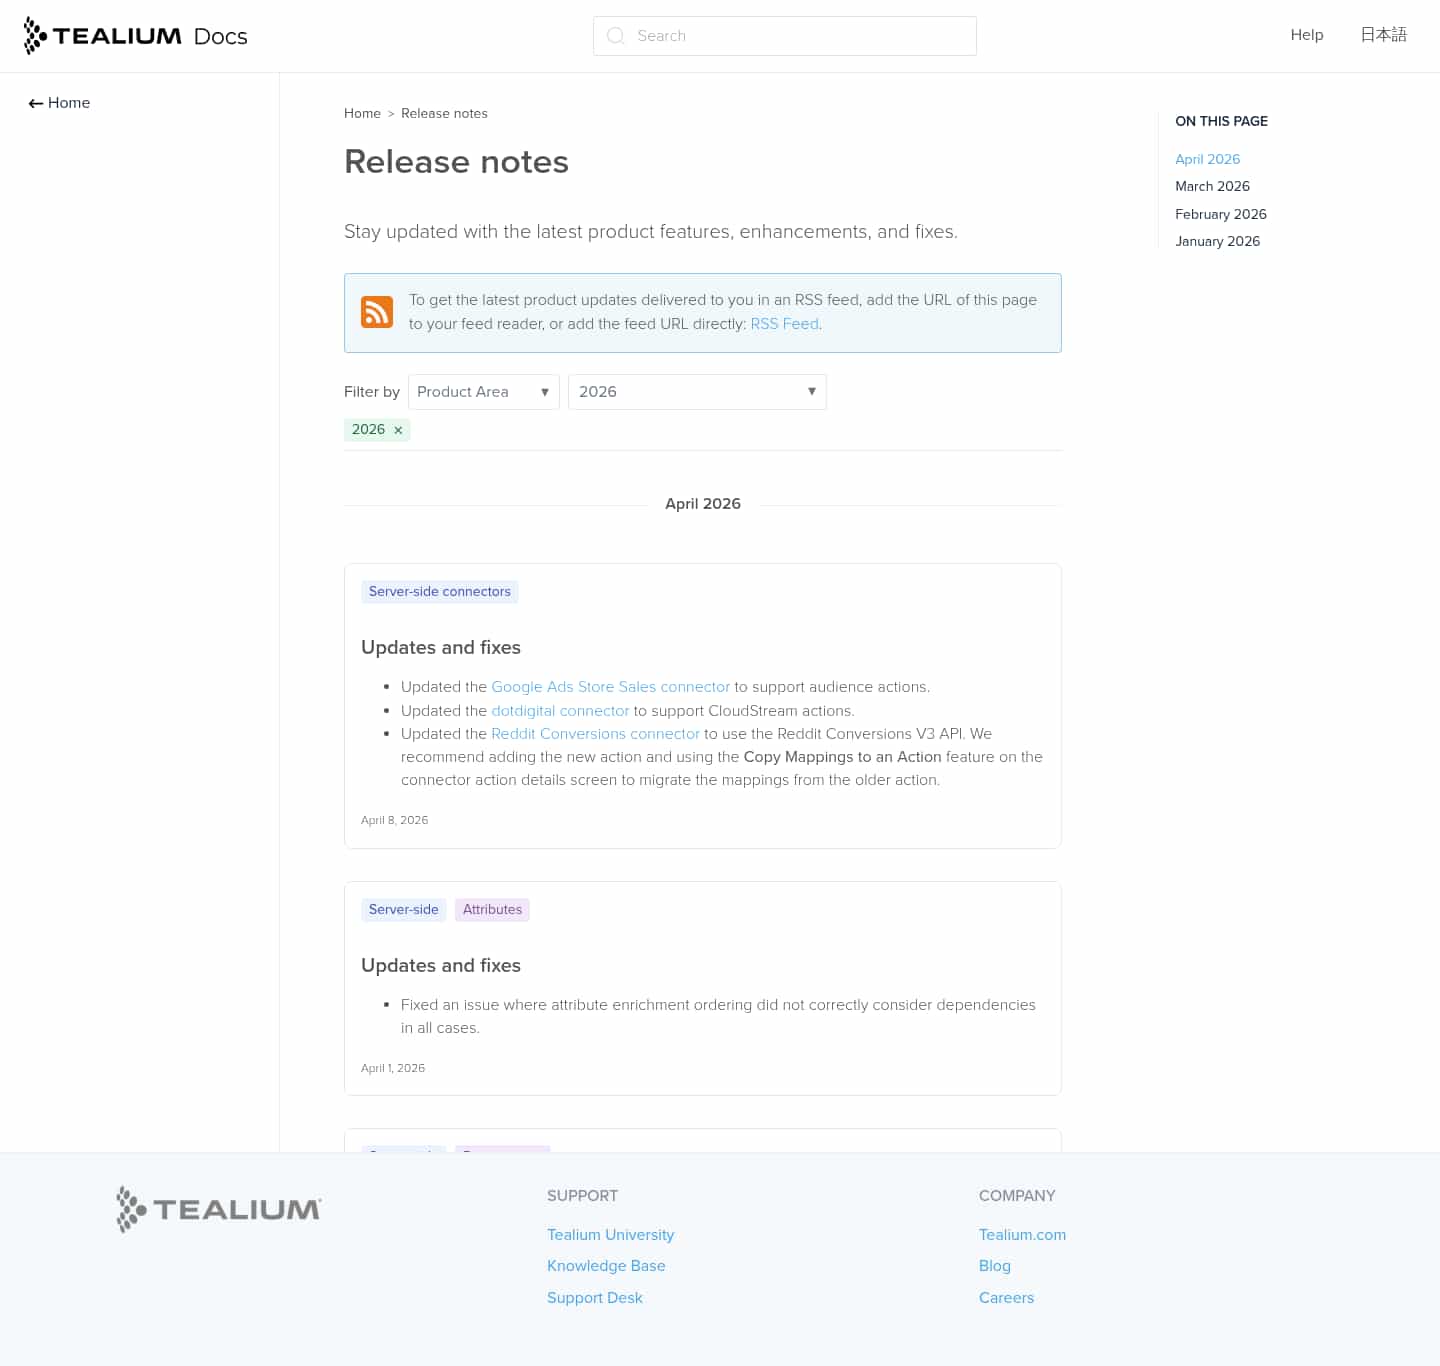Open the Product Area filter dropdown
This screenshot has width=1440, height=1366.
tap(483, 392)
